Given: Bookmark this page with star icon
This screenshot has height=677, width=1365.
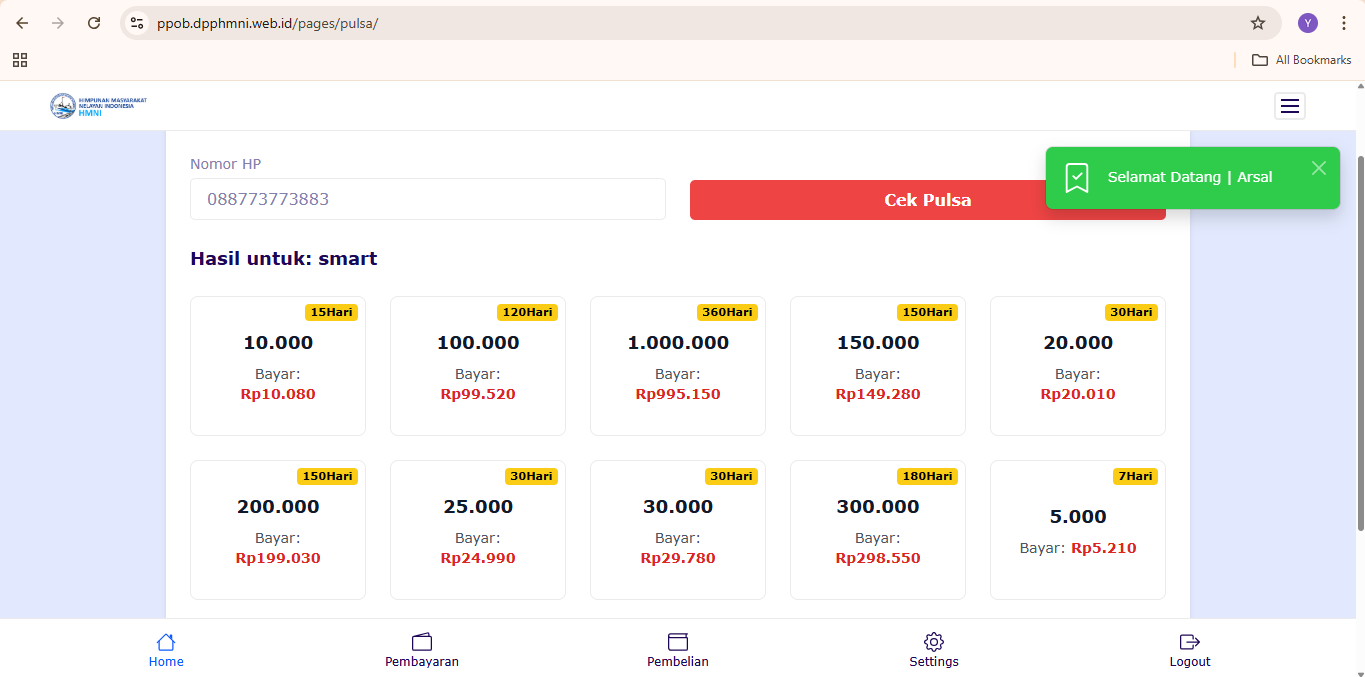Looking at the screenshot, I should 1257,23.
